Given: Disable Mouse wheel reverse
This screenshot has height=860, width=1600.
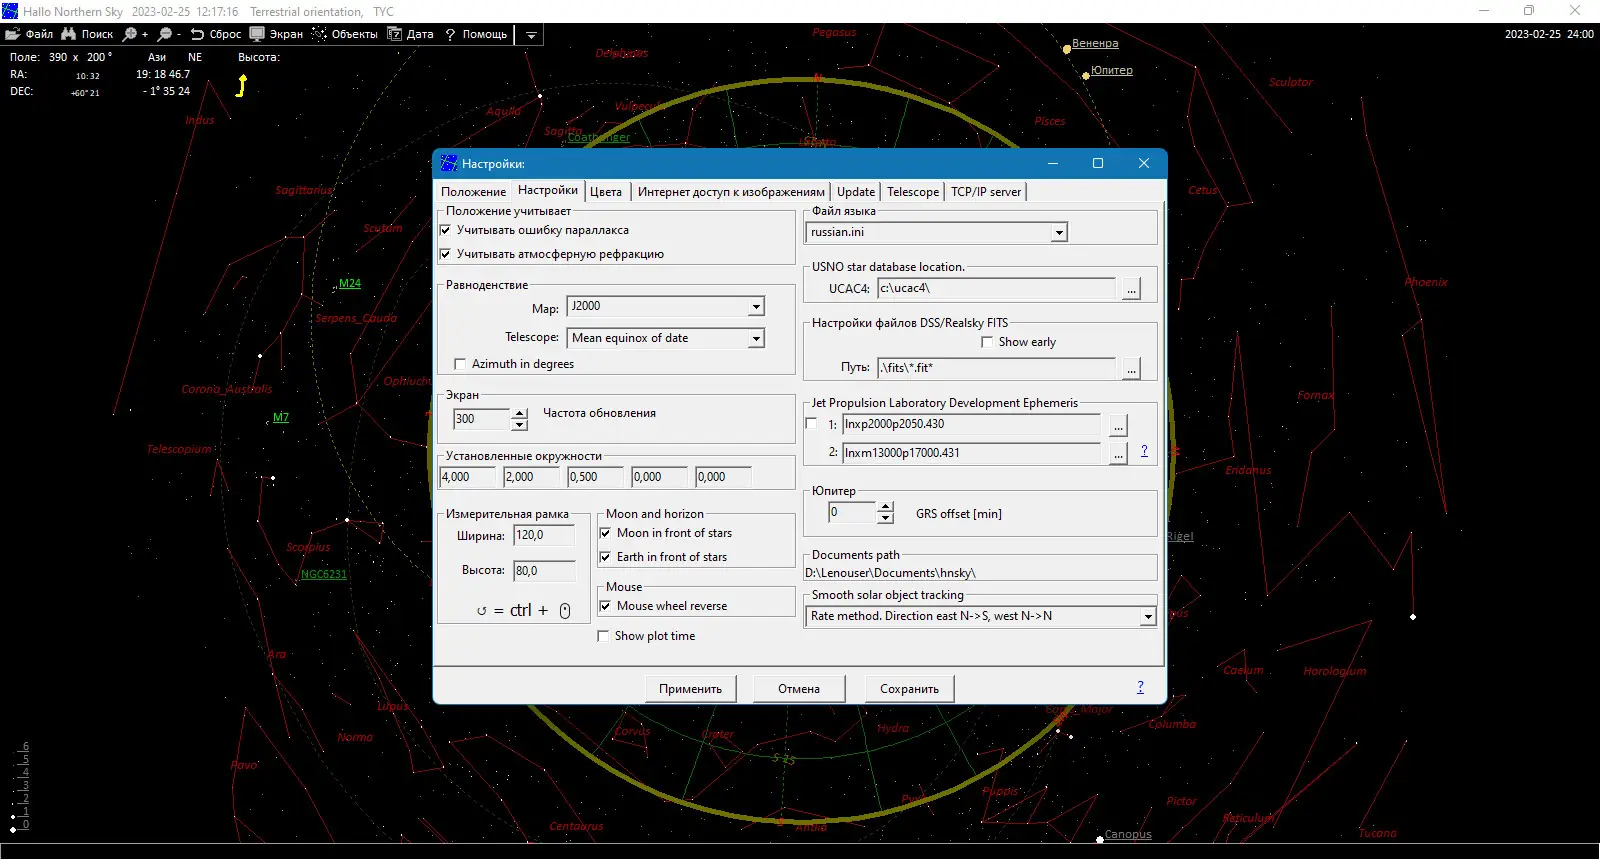Looking at the screenshot, I should (x=605, y=606).
